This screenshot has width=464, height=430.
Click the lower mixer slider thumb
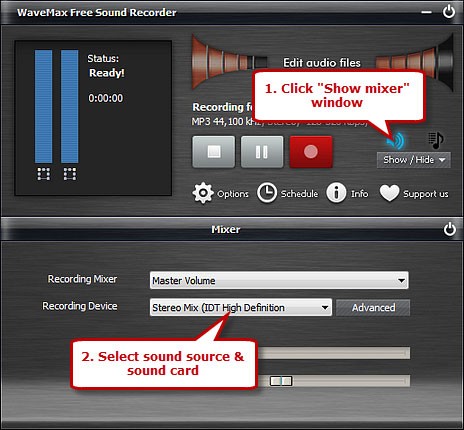pyautogui.click(x=281, y=381)
